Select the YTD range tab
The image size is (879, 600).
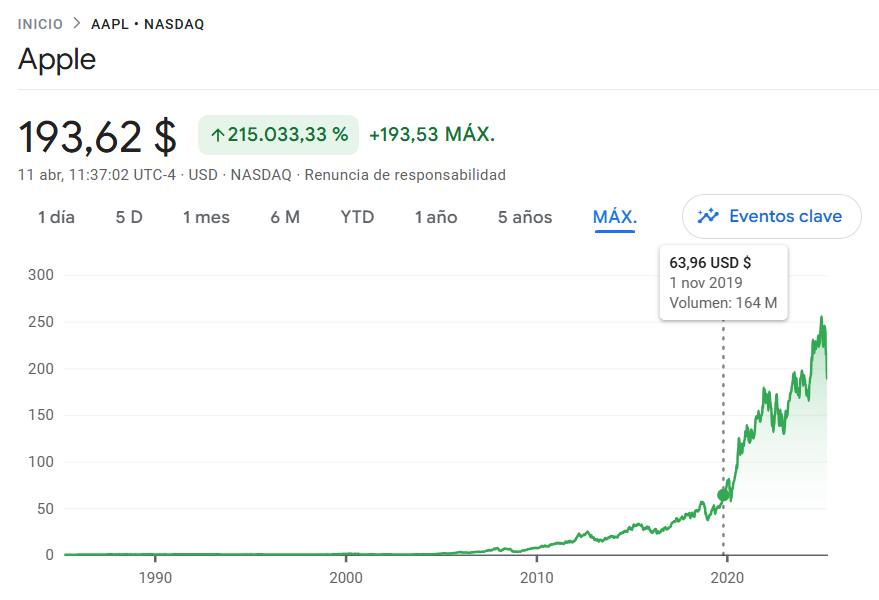point(357,217)
